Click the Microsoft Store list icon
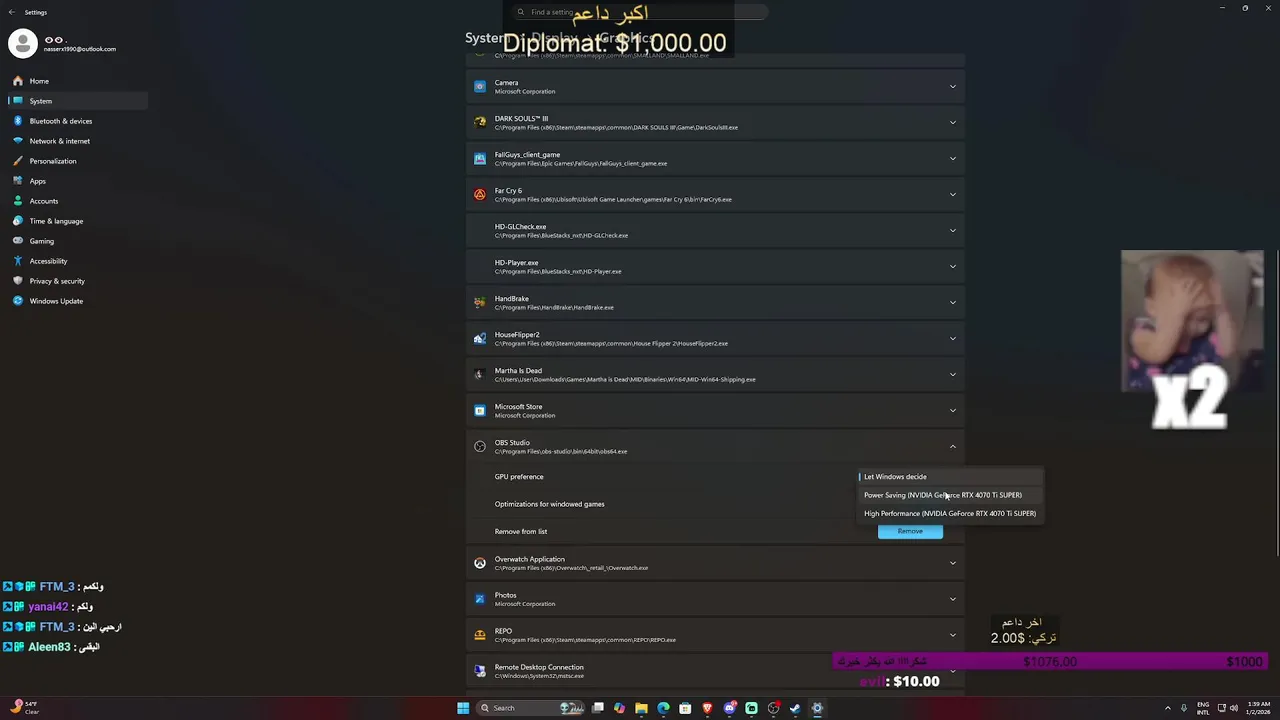This screenshot has height=720, width=1280. click(x=480, y=411)
